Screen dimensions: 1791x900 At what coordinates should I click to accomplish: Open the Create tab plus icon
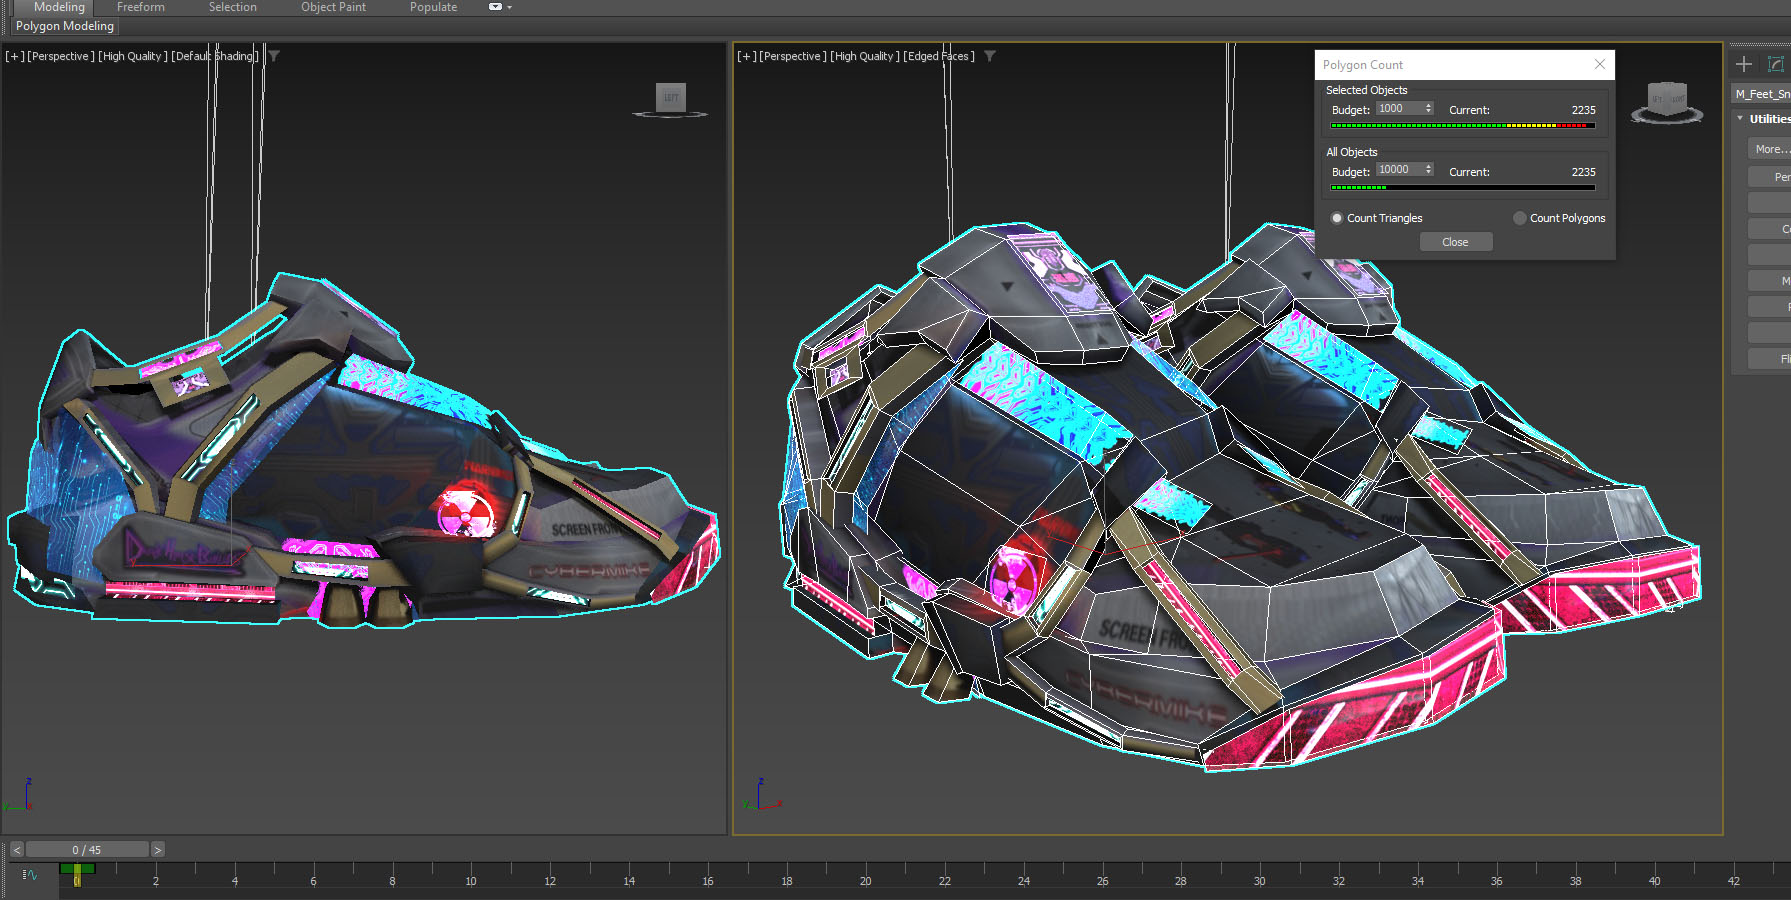(x=1744, y=64)
